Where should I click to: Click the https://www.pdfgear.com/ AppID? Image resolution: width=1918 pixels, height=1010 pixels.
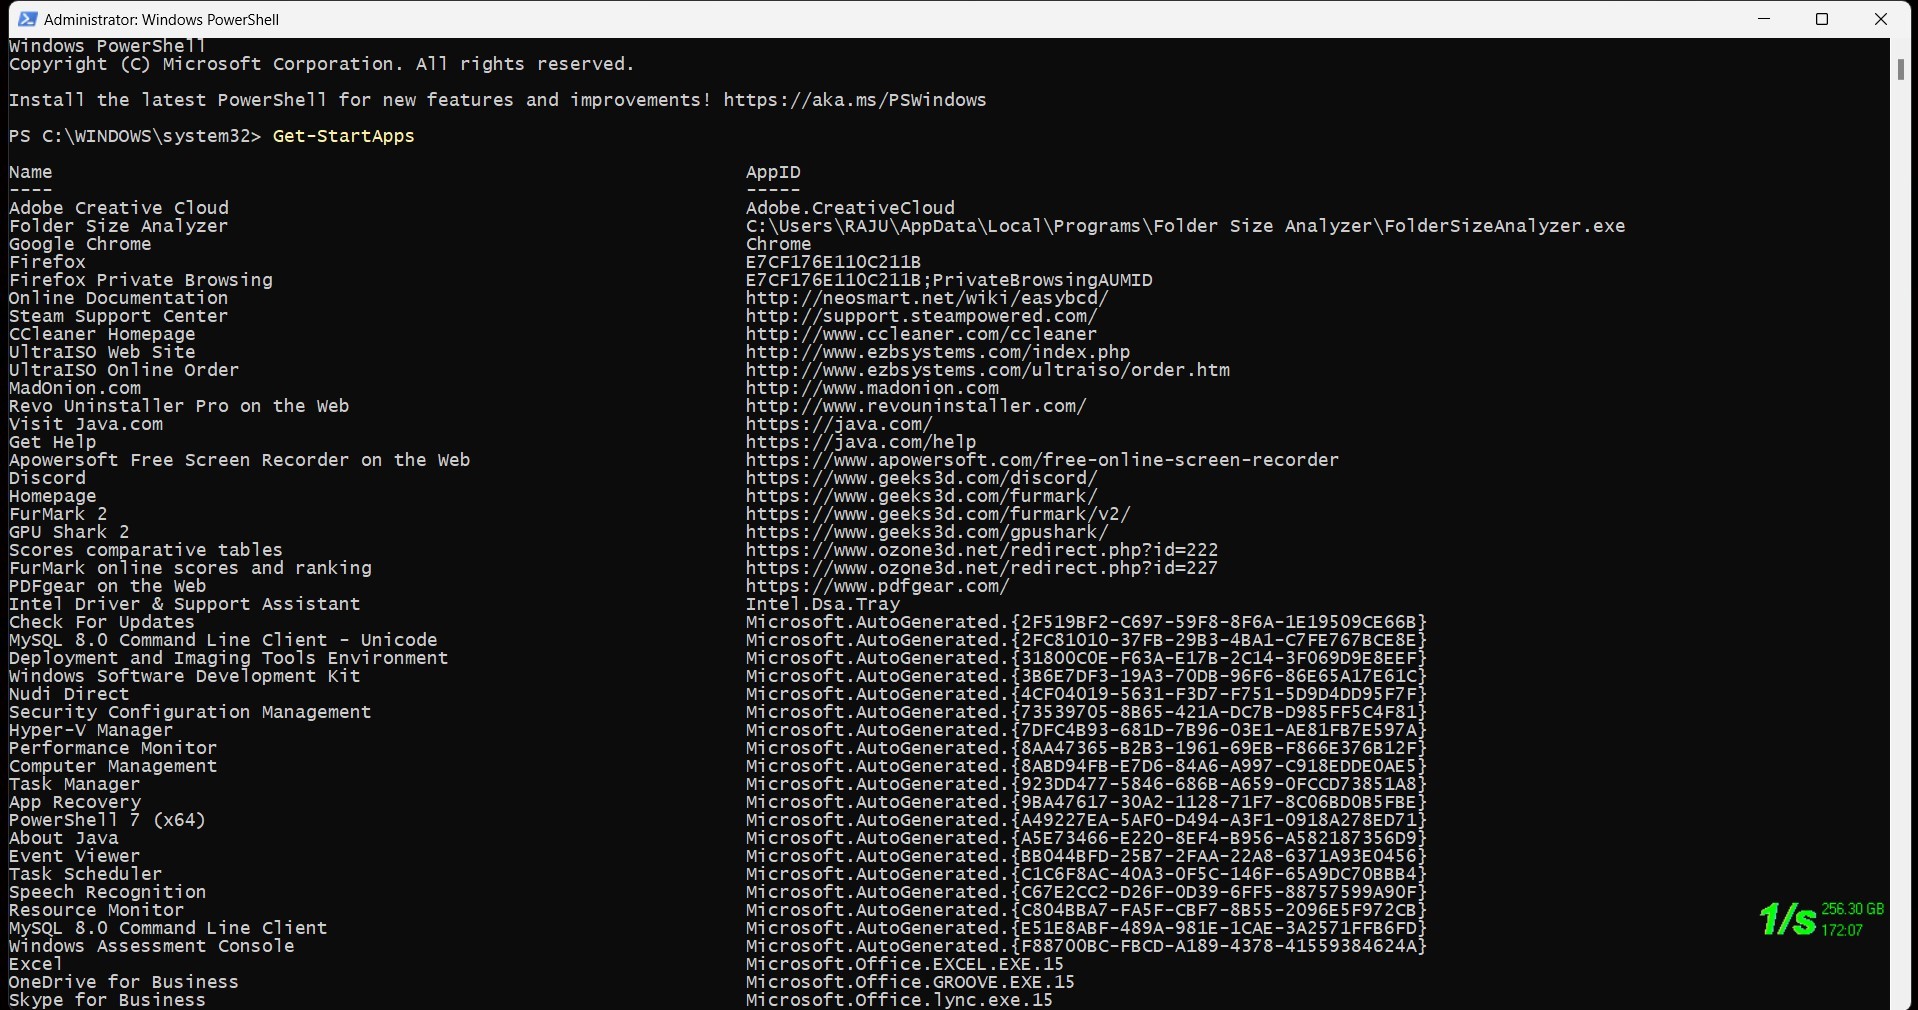[878, 586]
